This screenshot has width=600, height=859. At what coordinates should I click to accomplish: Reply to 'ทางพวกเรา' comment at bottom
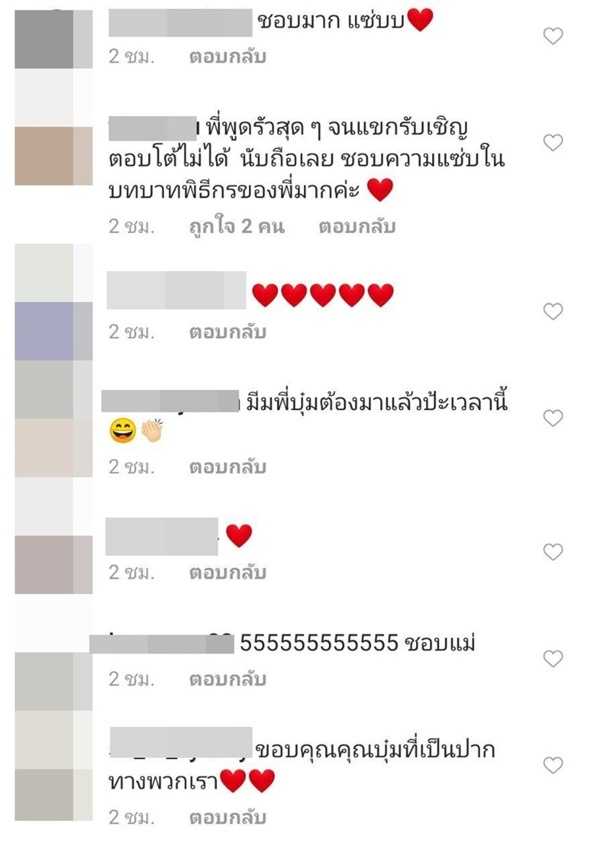pos(227,818)
